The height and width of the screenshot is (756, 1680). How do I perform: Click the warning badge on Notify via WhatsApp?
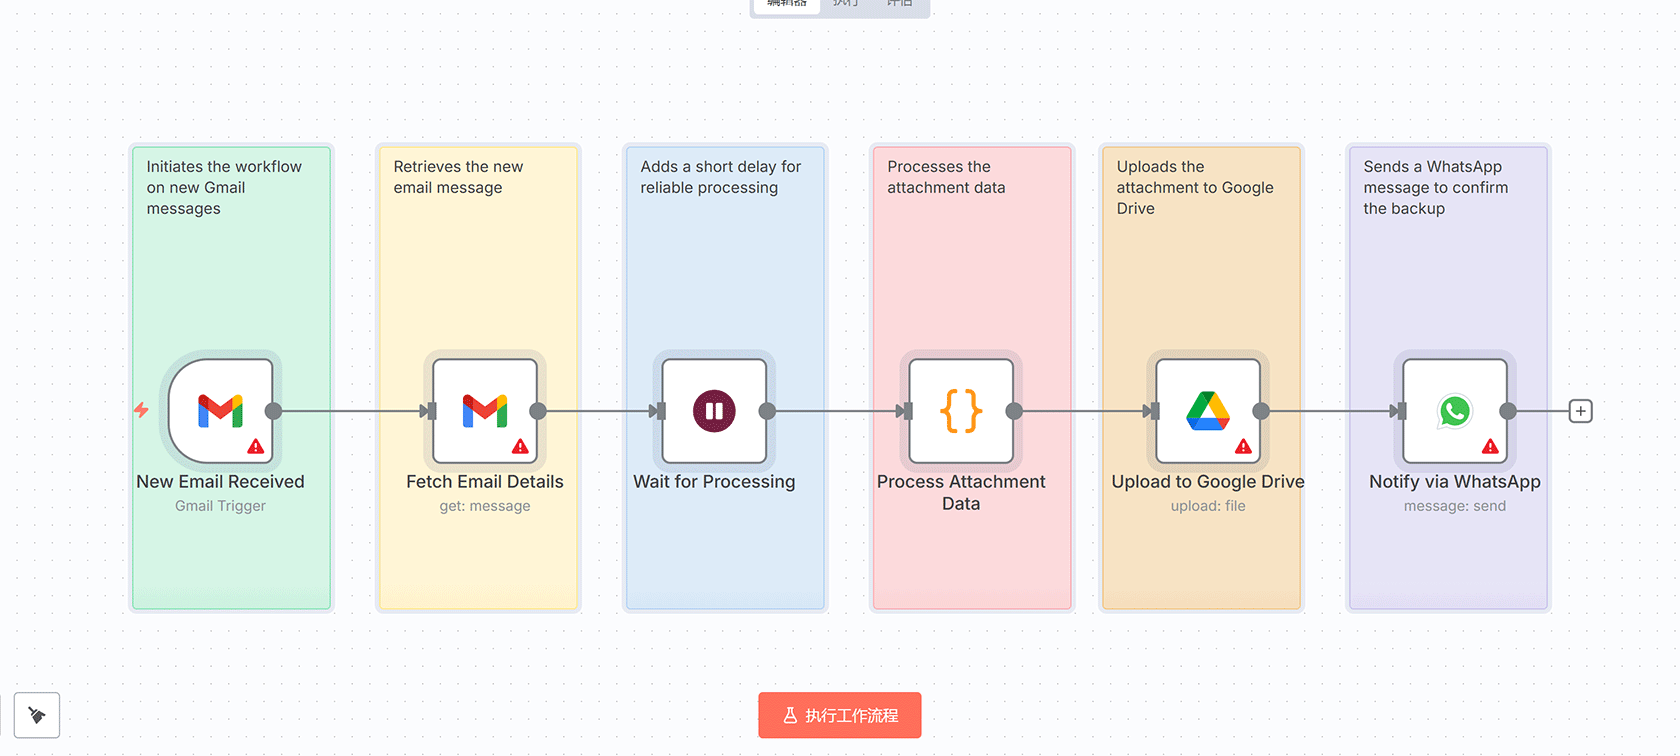click(1491, 447)
